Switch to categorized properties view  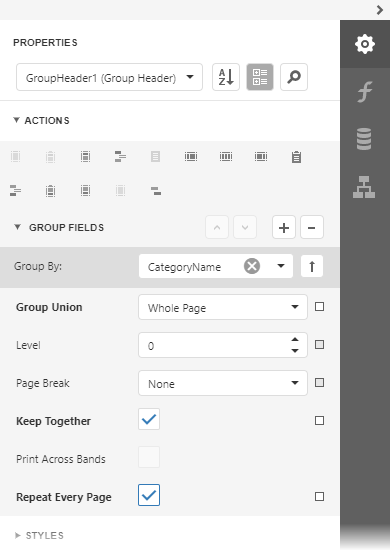pyautogui.click(x=260, y=77)
